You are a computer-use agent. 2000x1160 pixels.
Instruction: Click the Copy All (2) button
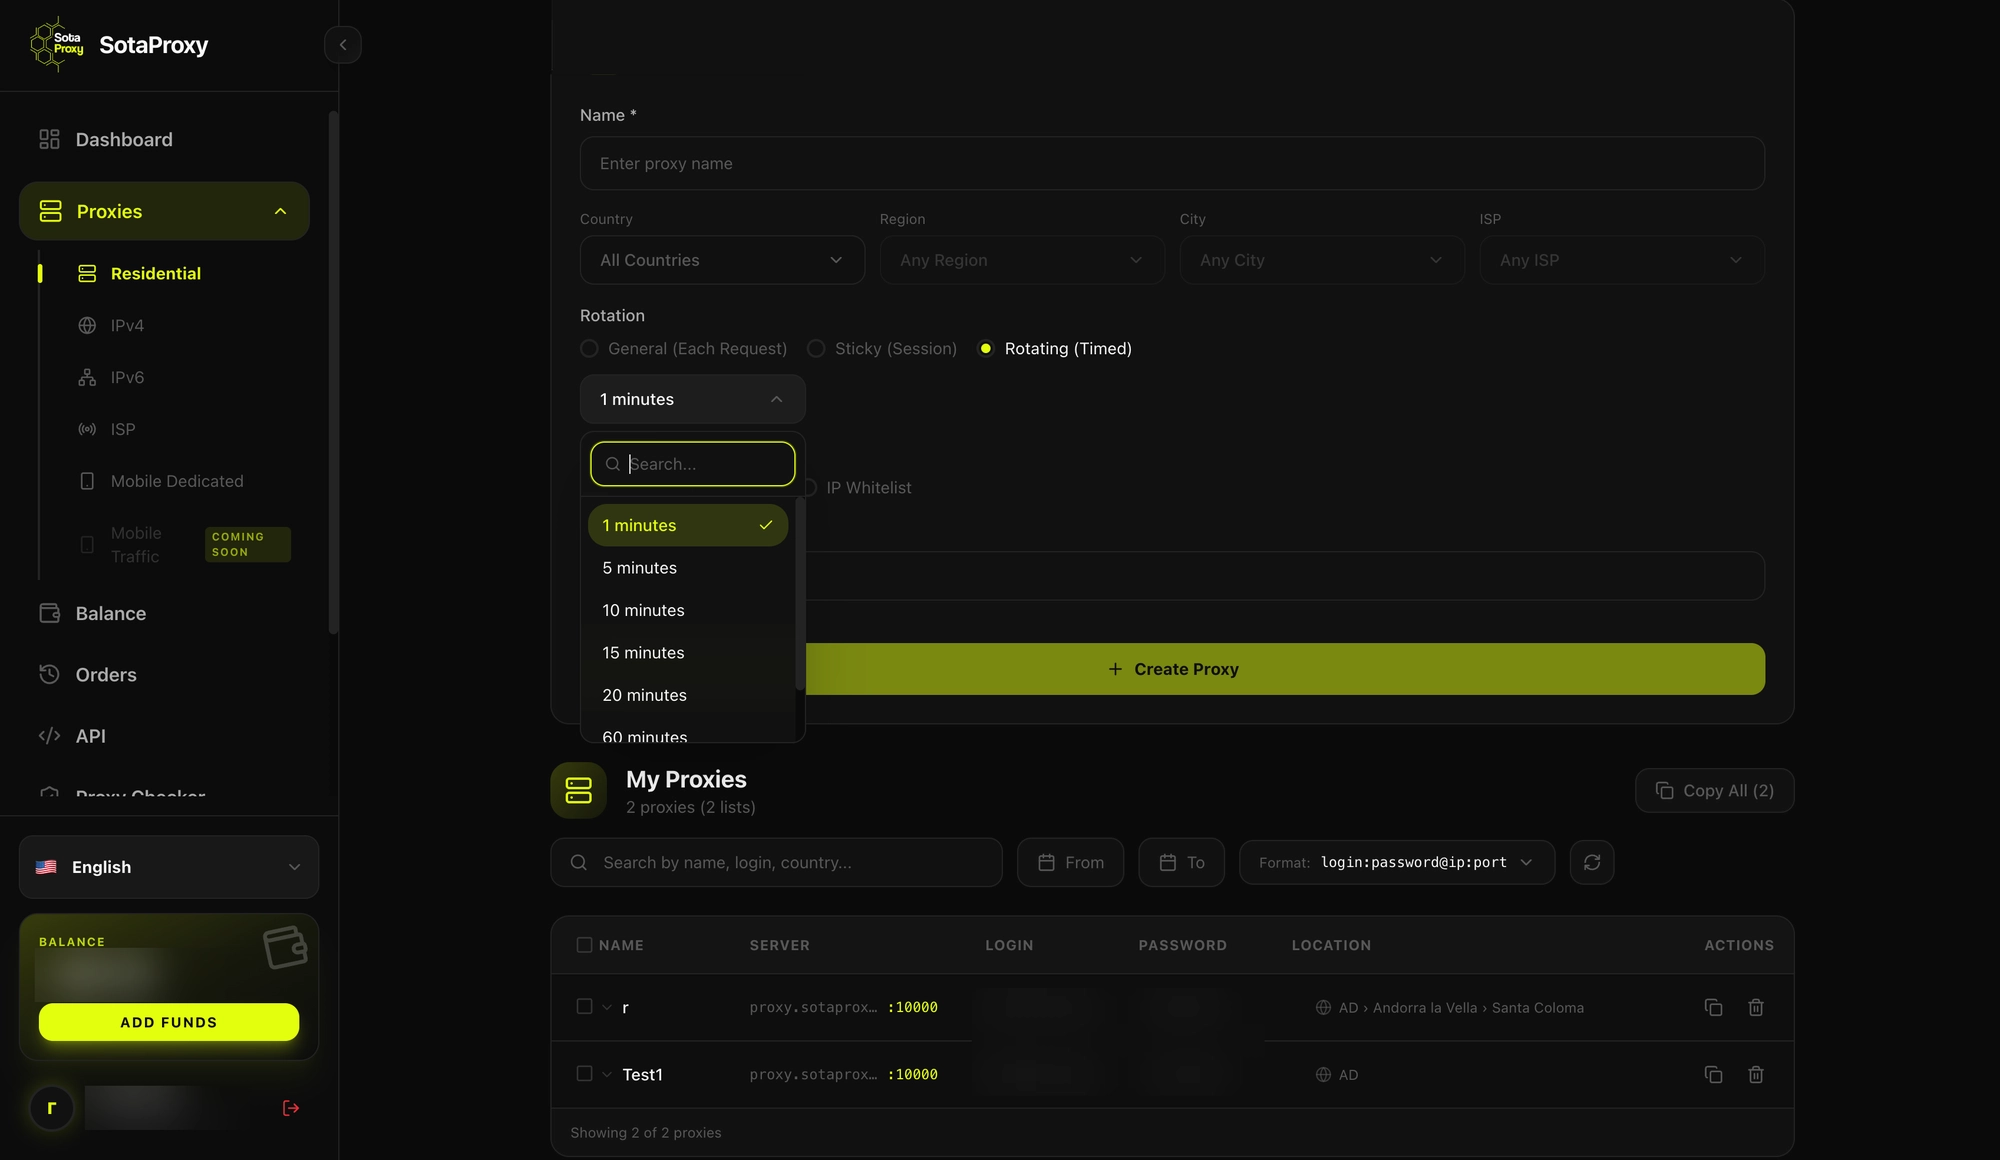[x=1714, y=791]
